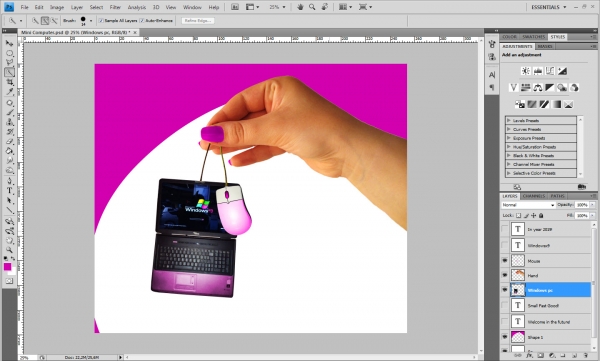Viewport: 600px width, 361px height.
Task: Expand Curves Presets
Action: coord(509,129)
